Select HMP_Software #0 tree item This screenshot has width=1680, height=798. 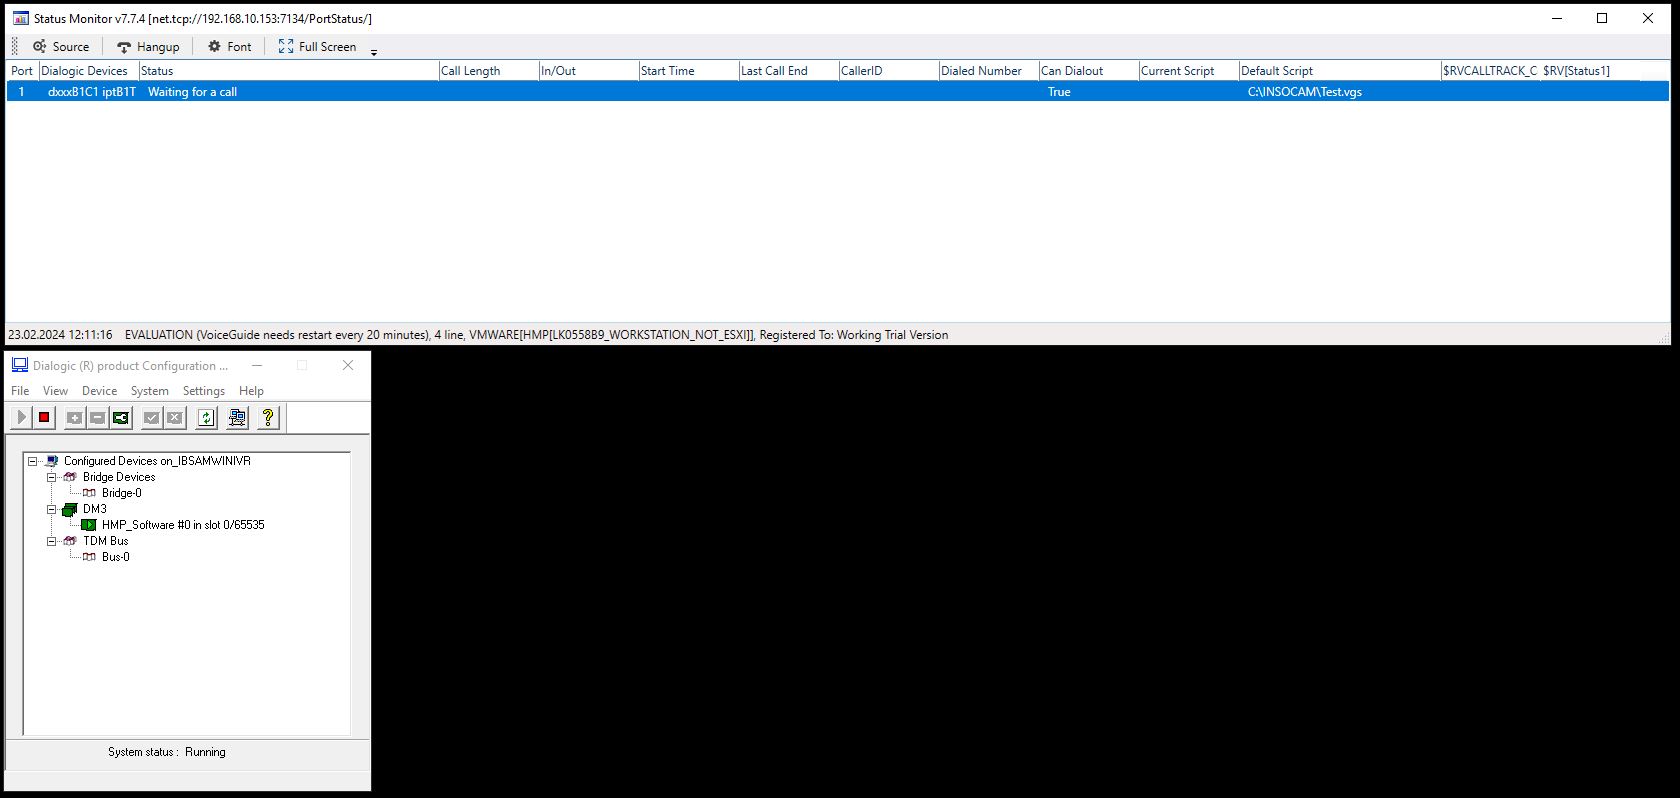click(x=183, y=525)
